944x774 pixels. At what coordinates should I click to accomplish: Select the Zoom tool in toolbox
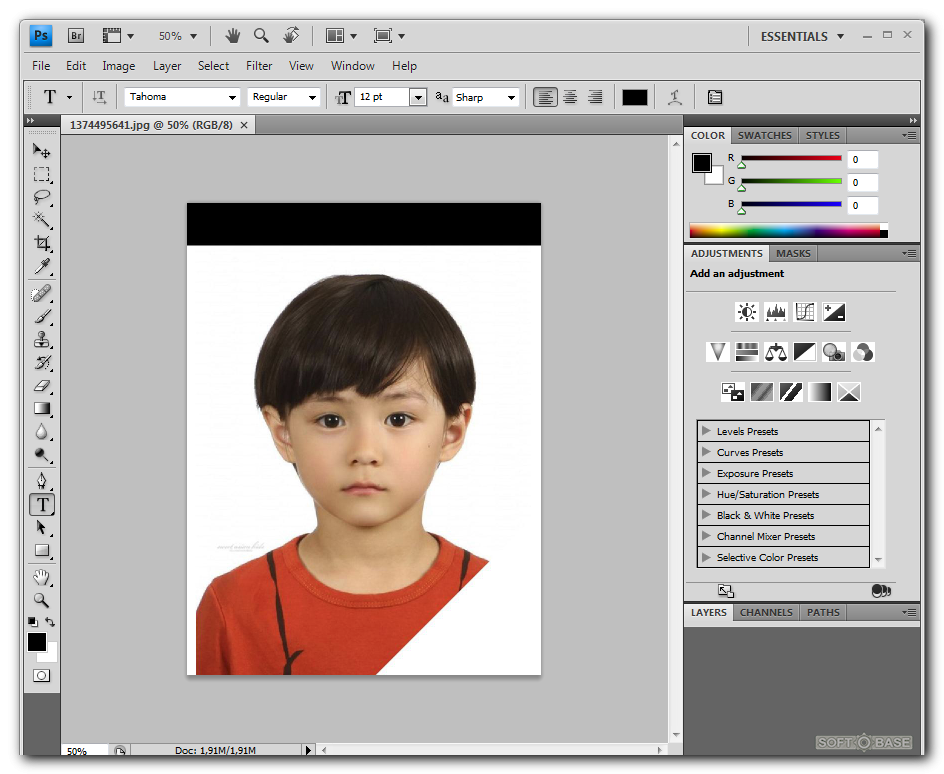point(42,600)
